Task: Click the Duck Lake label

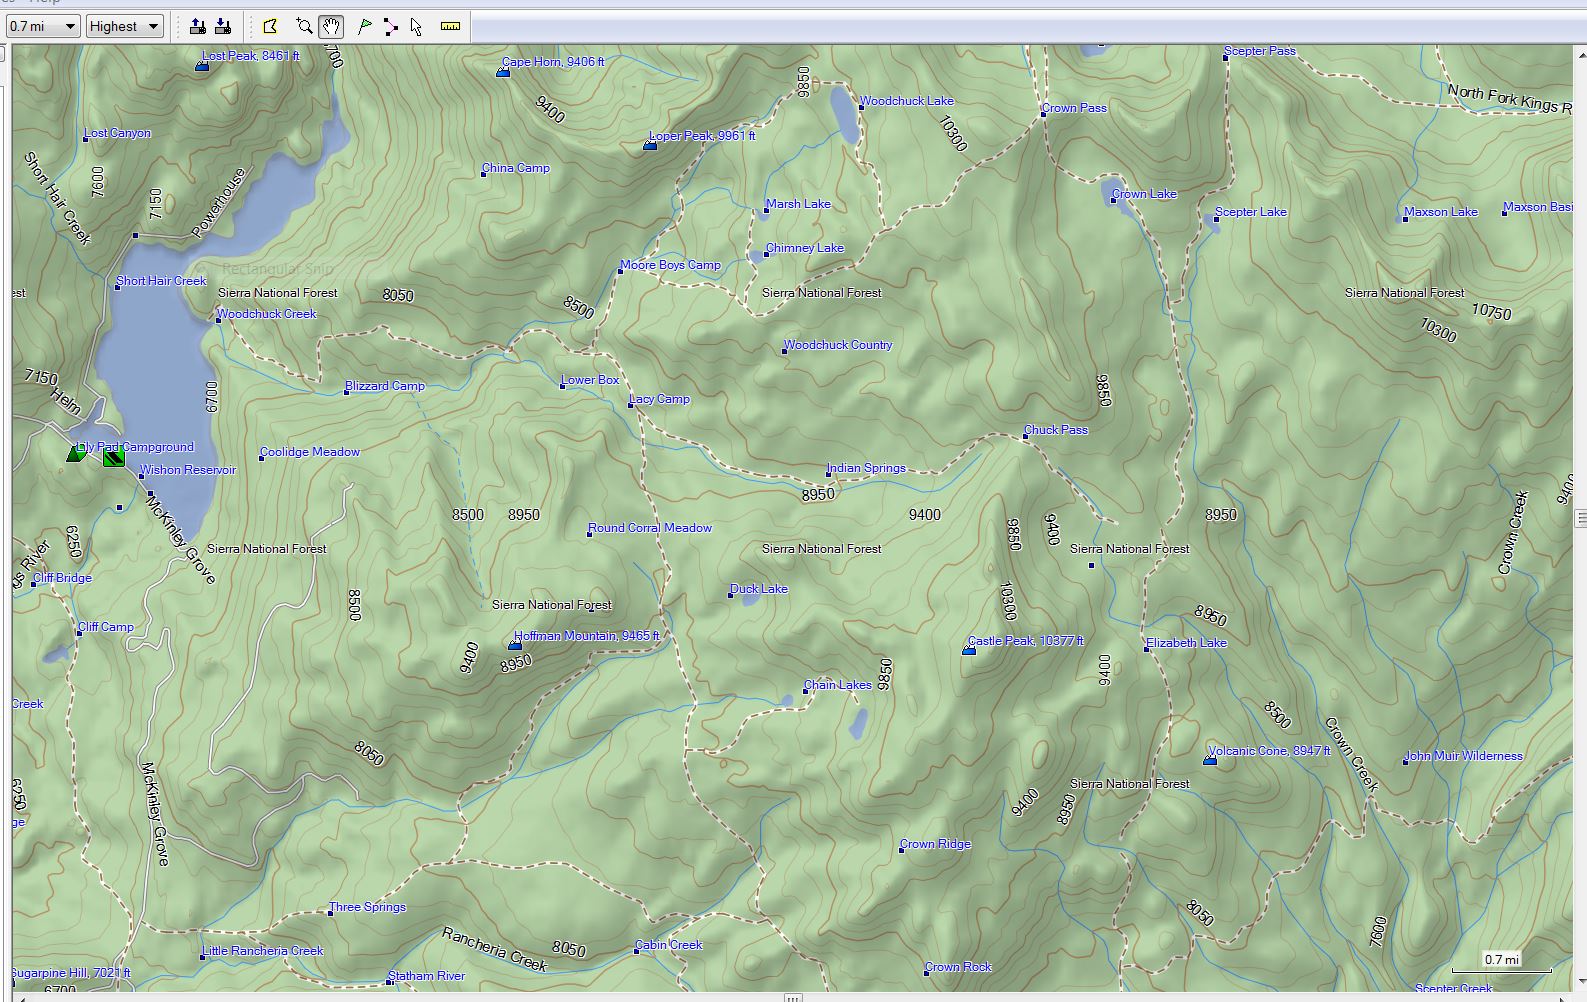Action: (x=759, y=589)
